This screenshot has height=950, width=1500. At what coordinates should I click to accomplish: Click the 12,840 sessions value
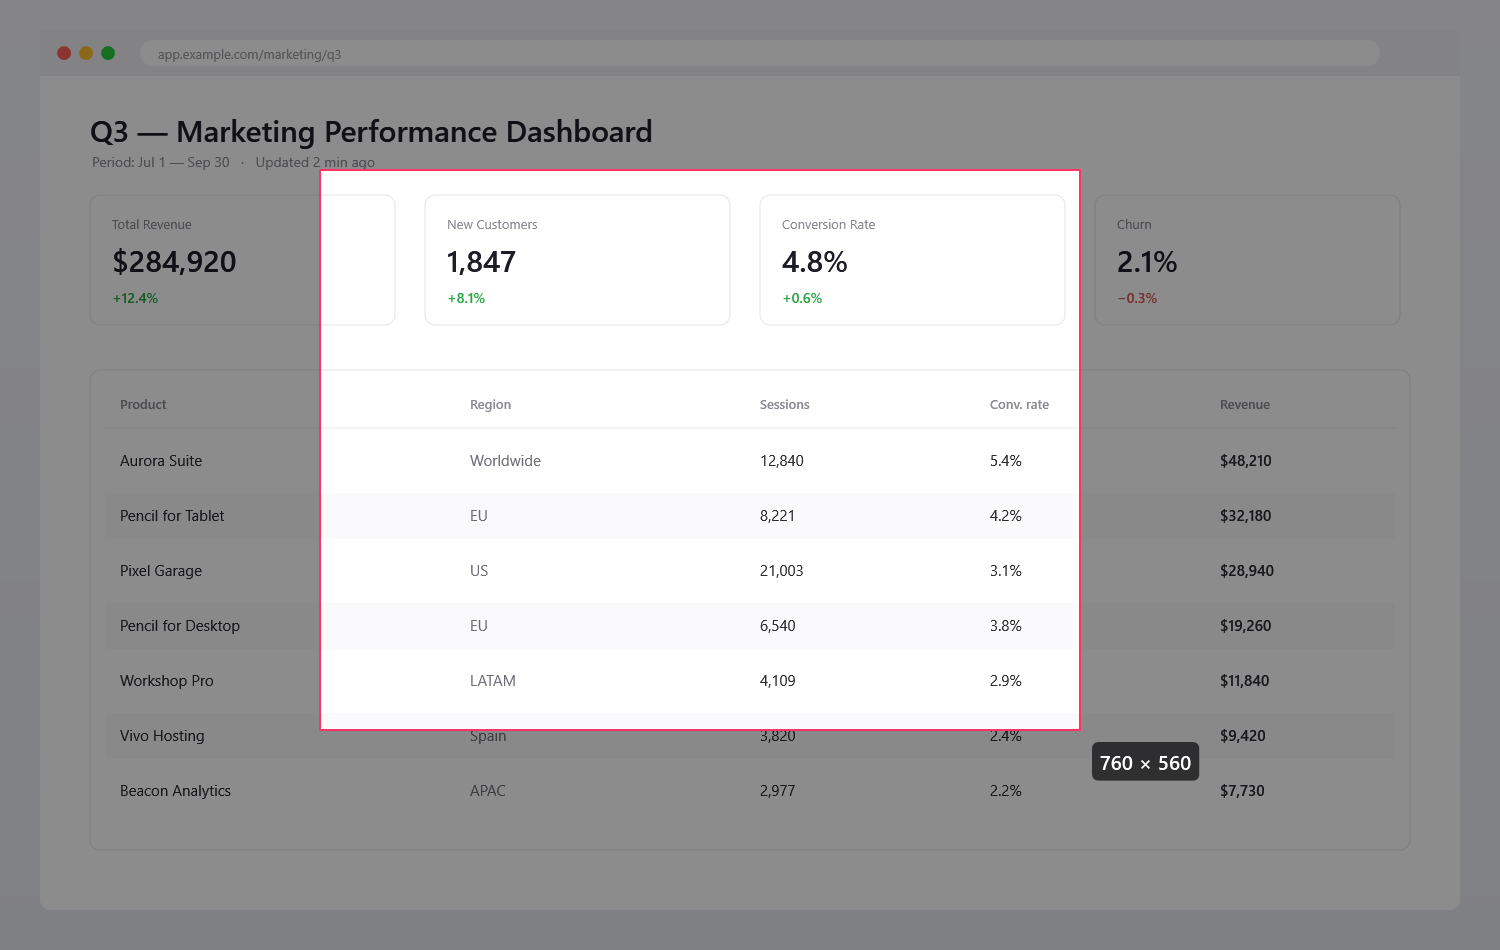coord(782,461)
